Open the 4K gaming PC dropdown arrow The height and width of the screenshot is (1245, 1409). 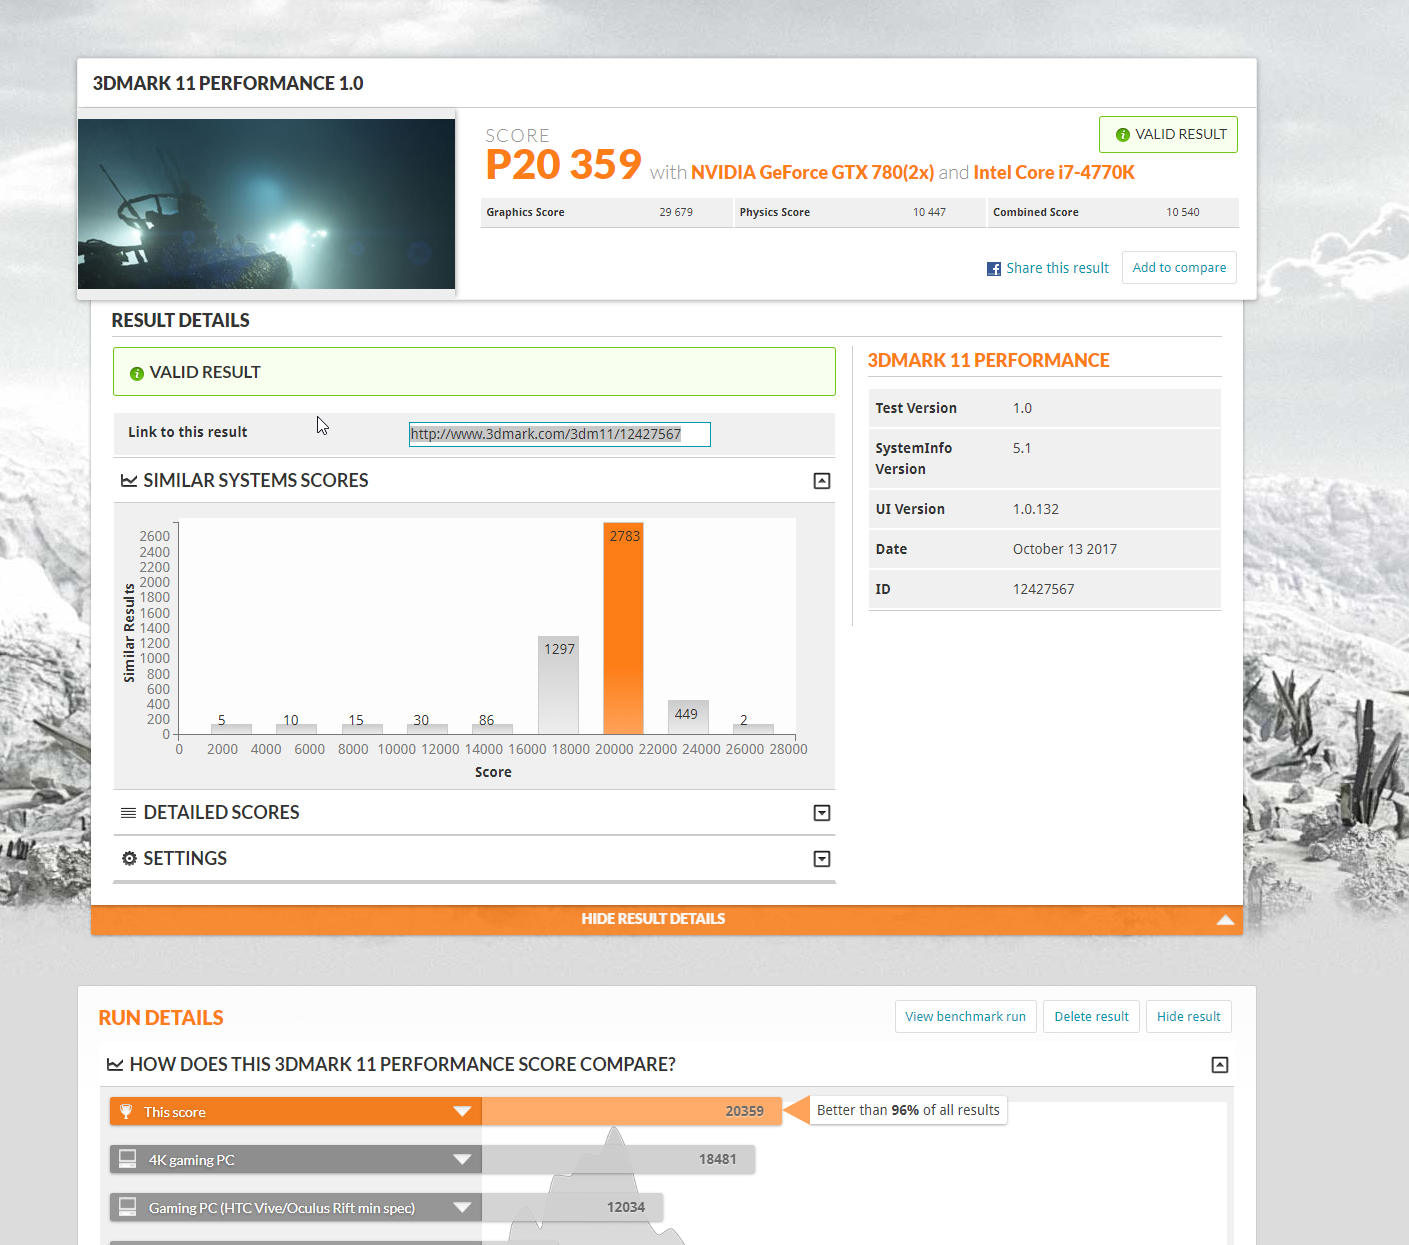coord(462,1159)
